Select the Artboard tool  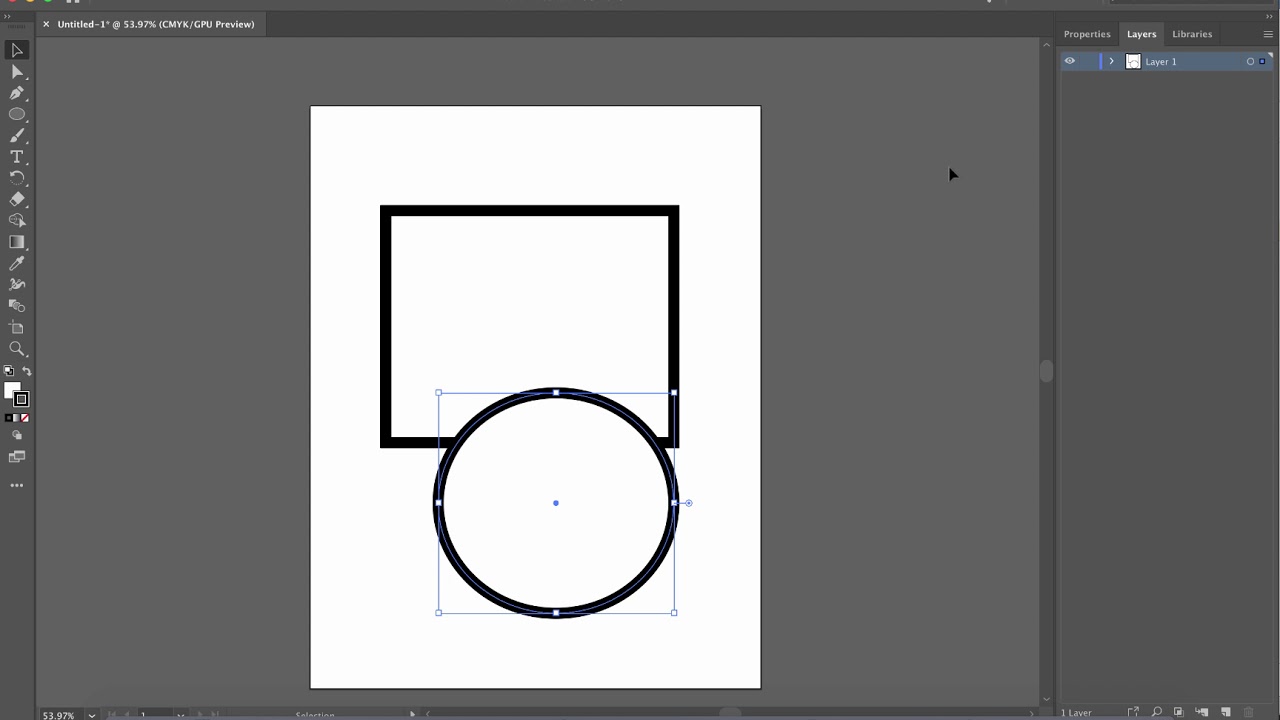pos(17,327)
